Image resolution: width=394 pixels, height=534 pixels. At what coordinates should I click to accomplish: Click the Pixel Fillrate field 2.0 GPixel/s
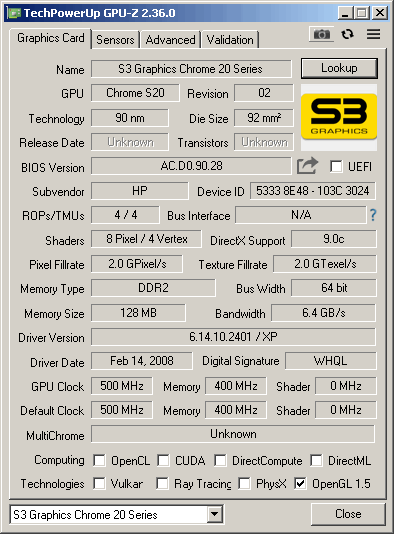click(x=137, y=264)
